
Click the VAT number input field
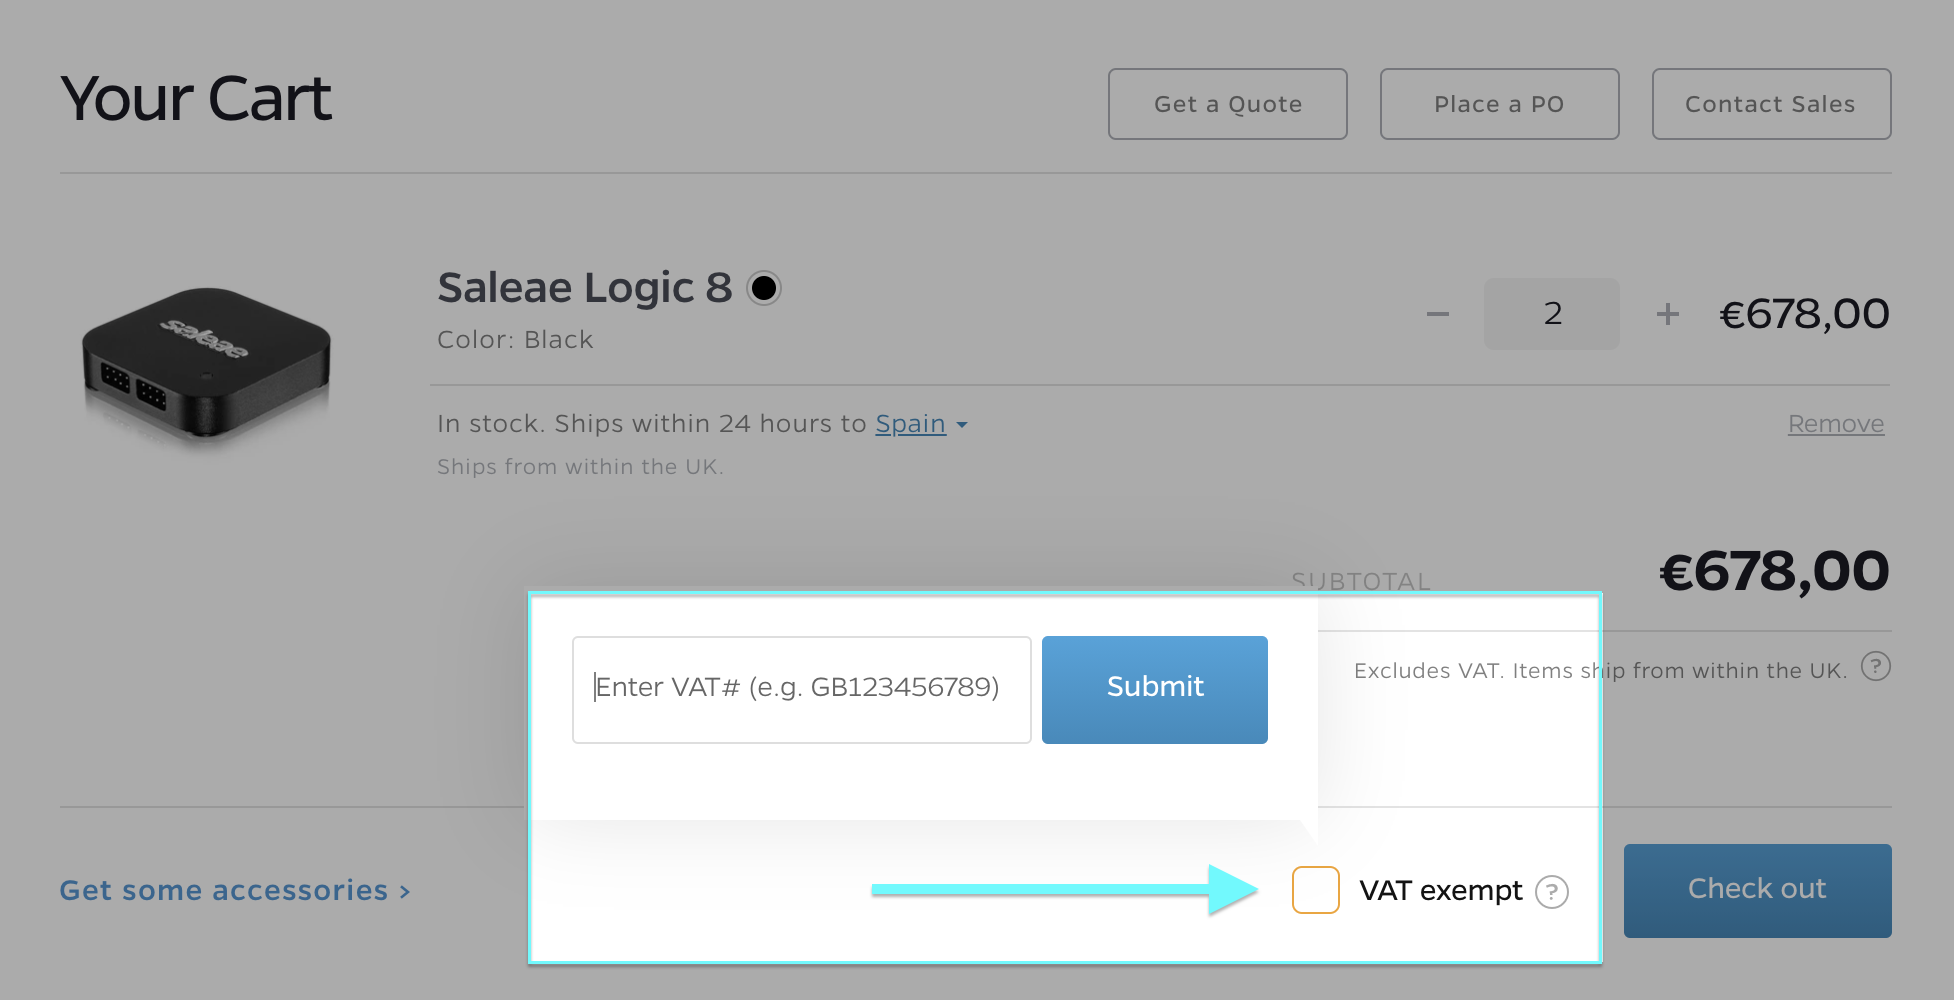[800, 688]
